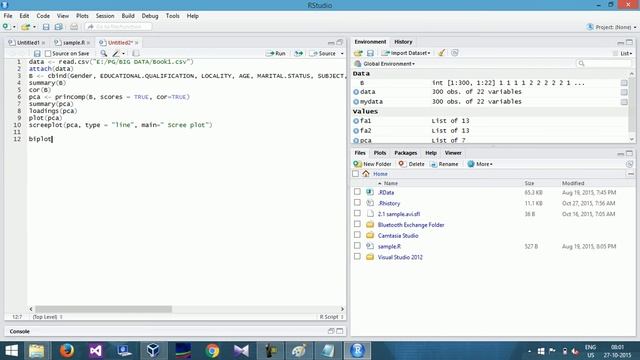Maximize the Console pane icon
Viewport: 640px width, 360px height.
(340, 331)
